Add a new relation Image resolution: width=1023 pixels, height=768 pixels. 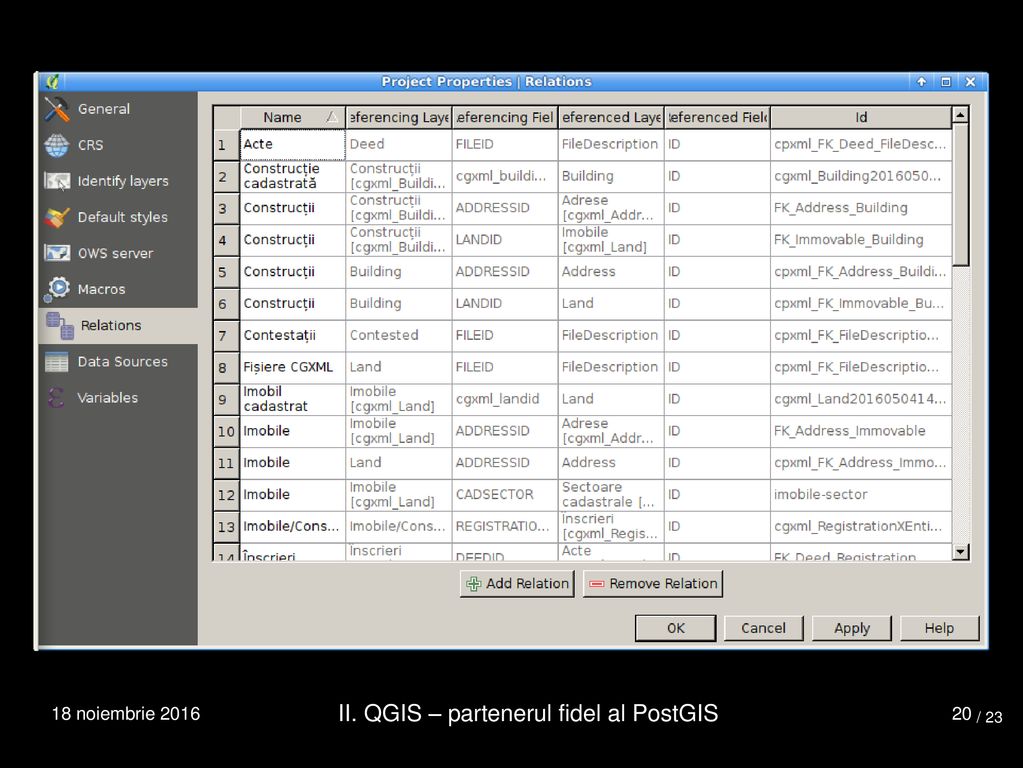click(517, 584)
